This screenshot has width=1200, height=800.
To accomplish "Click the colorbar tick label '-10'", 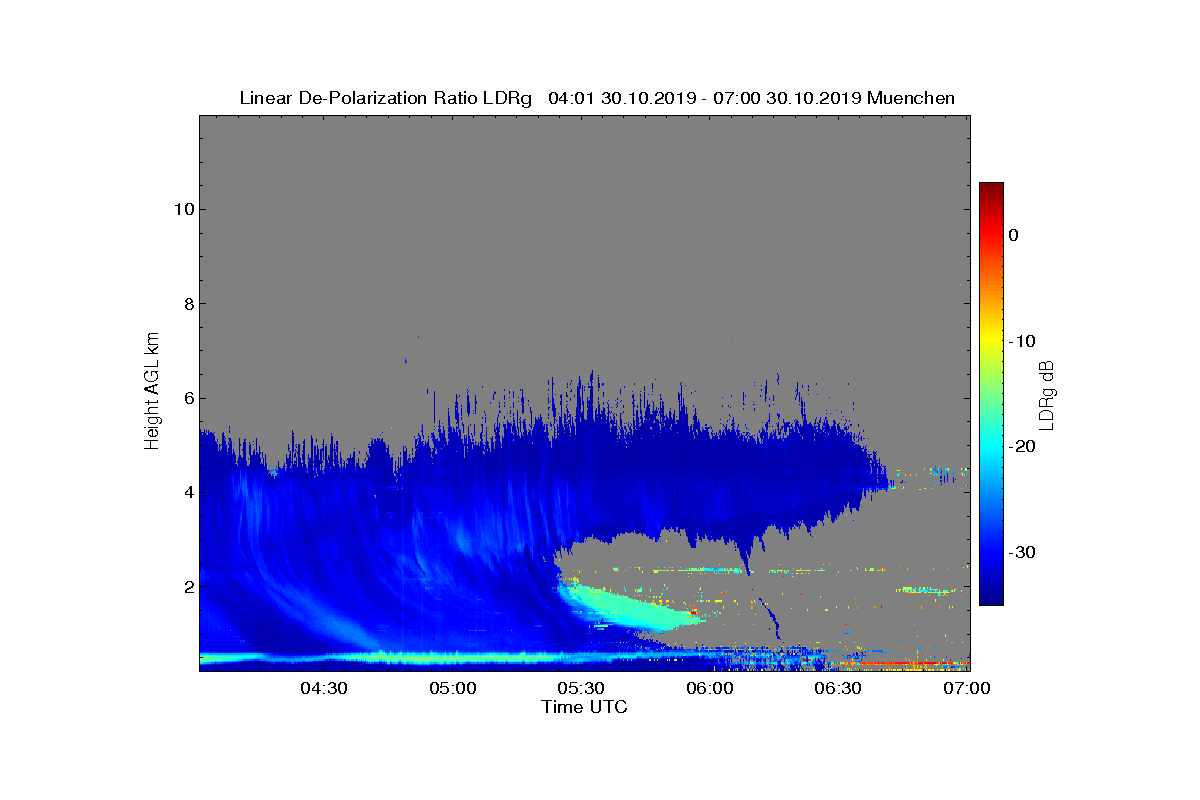I will (1021, 341).
